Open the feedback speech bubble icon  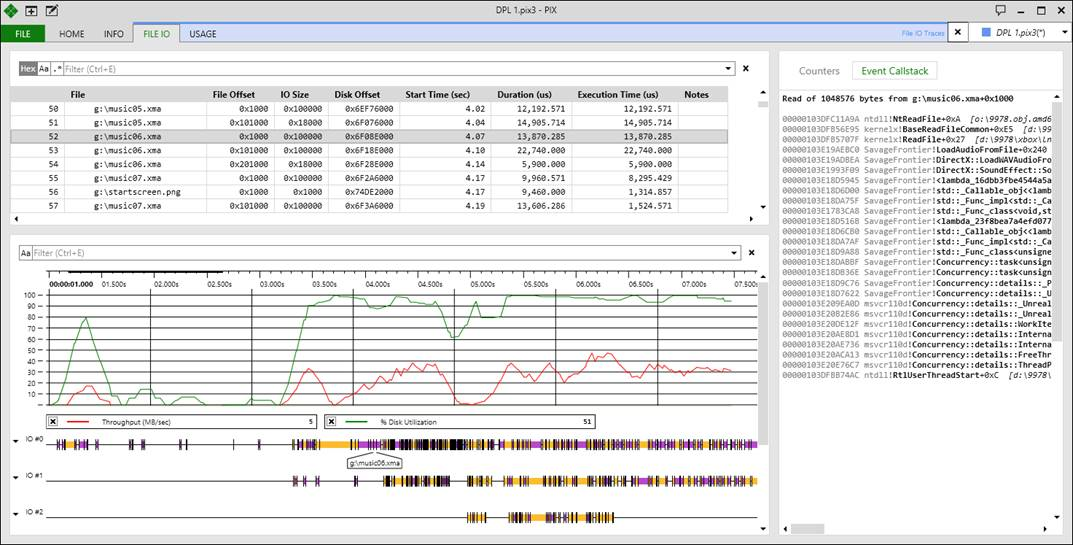[1000, 10]
